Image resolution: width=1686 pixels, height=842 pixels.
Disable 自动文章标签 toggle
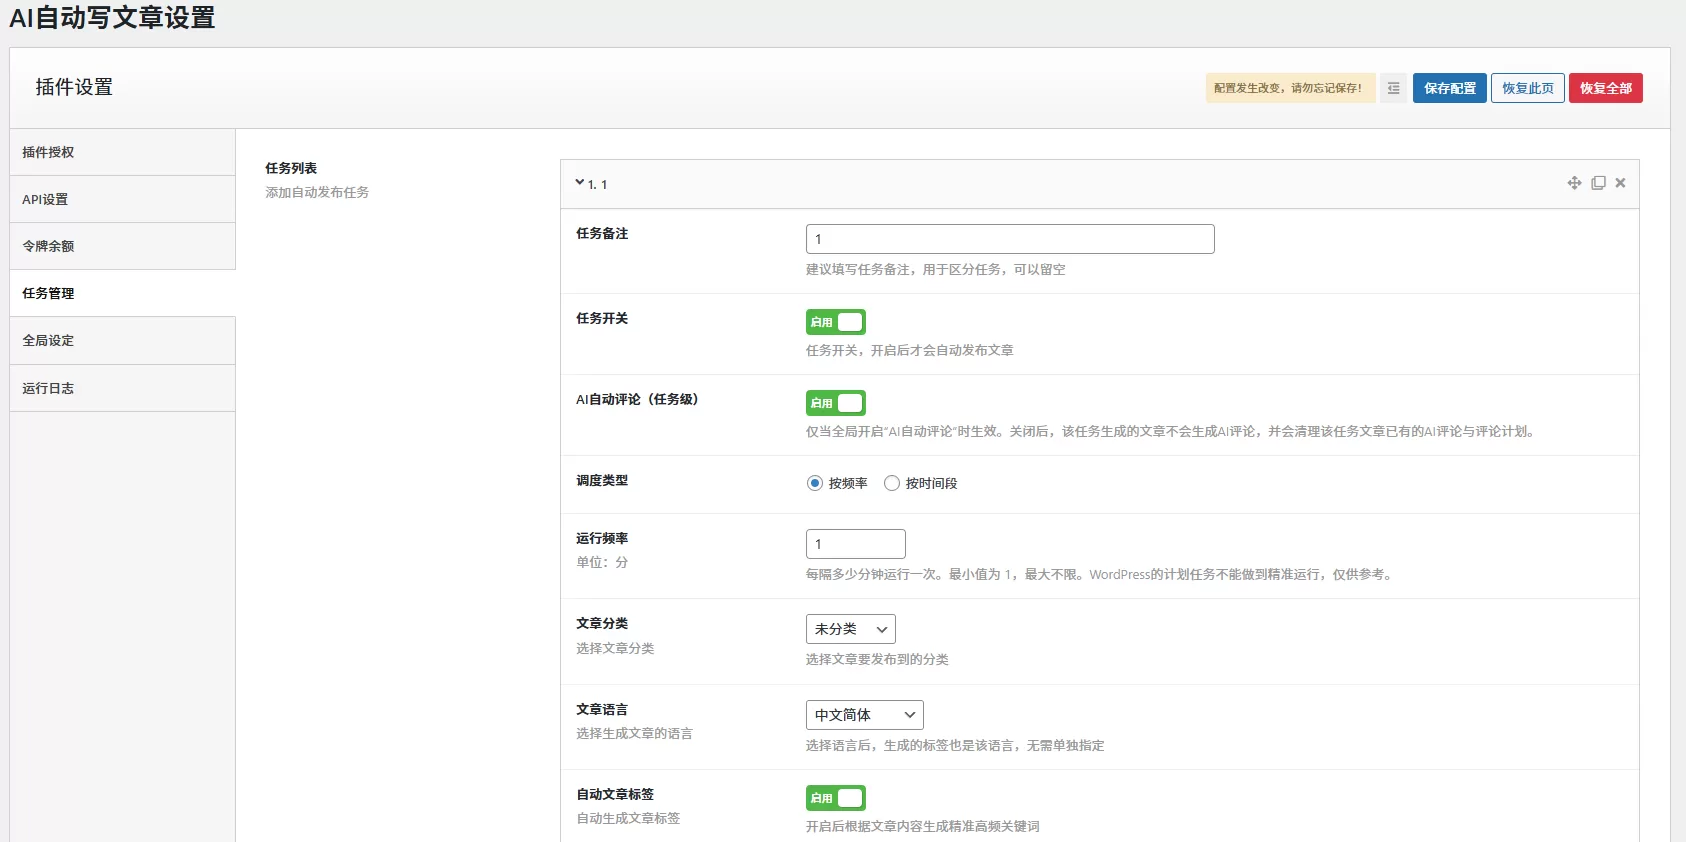pyautogui.click(x=835, y=798)
